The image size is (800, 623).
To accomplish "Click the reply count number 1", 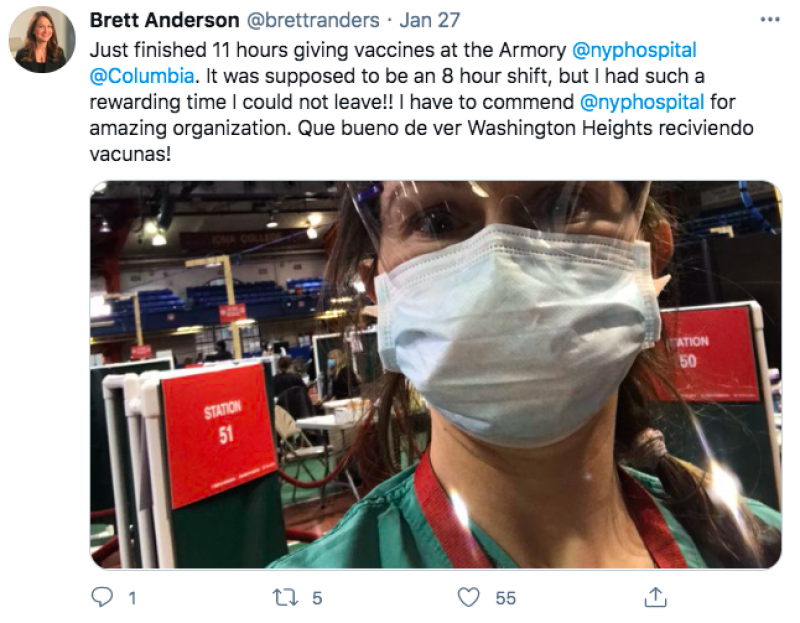I will coord(132,597).
